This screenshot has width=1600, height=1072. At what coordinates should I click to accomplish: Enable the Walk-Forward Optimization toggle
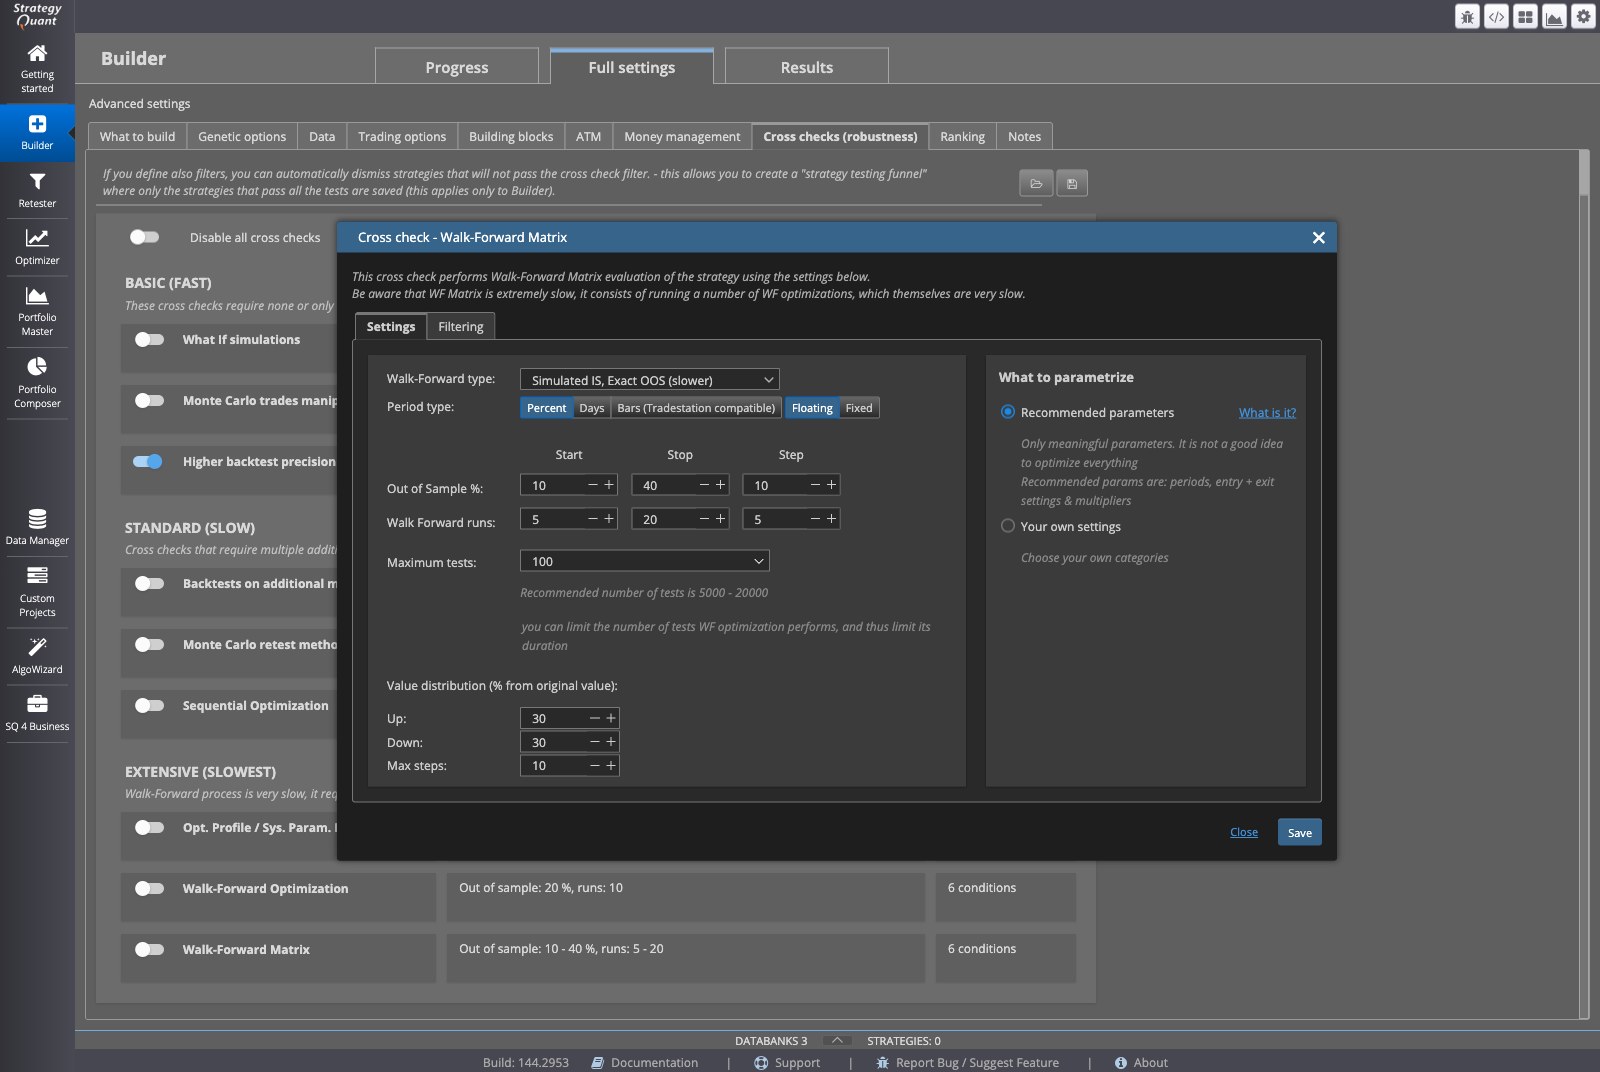[x=149, y=888]
